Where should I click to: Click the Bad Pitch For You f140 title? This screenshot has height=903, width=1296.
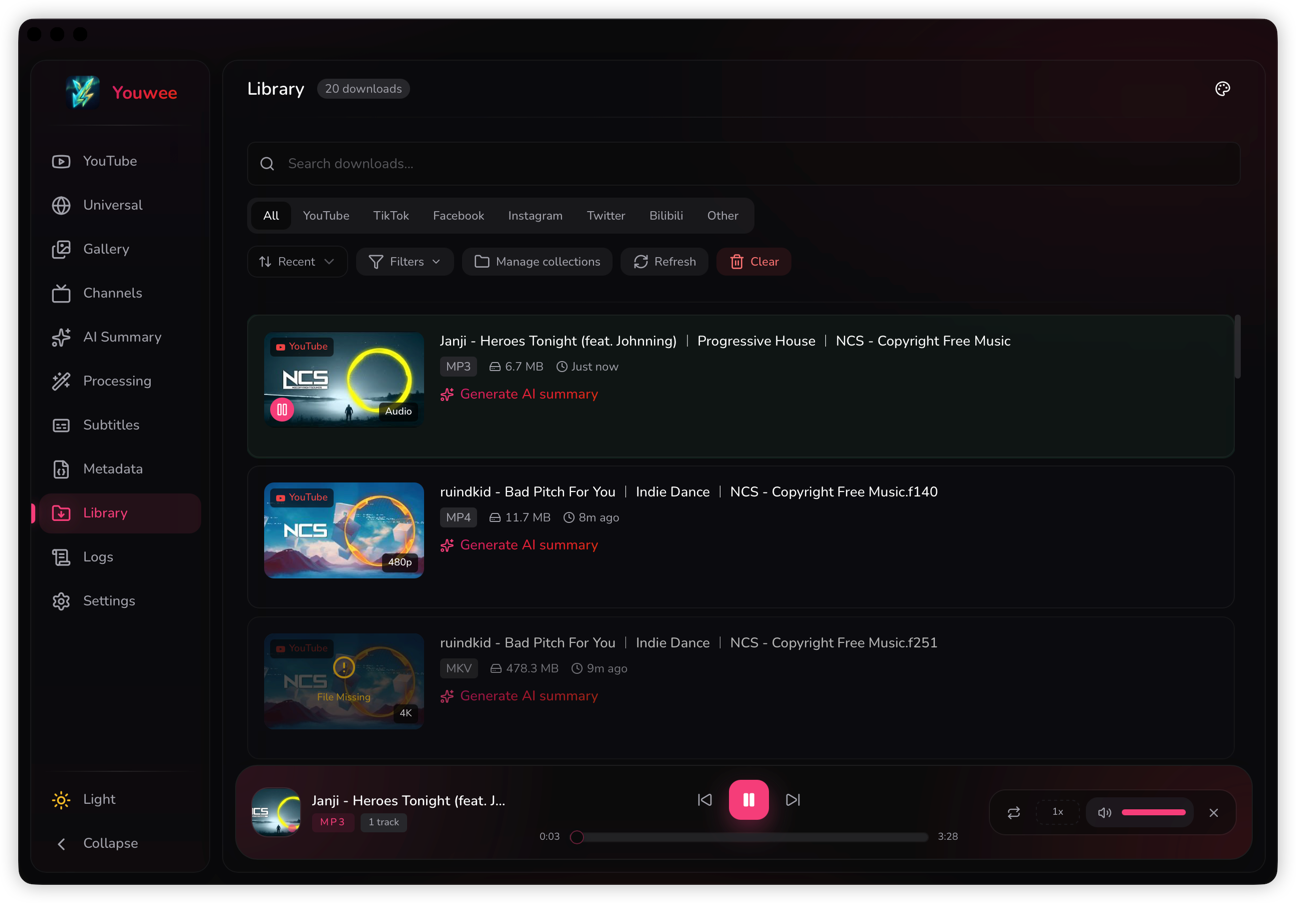click(689, 492)
